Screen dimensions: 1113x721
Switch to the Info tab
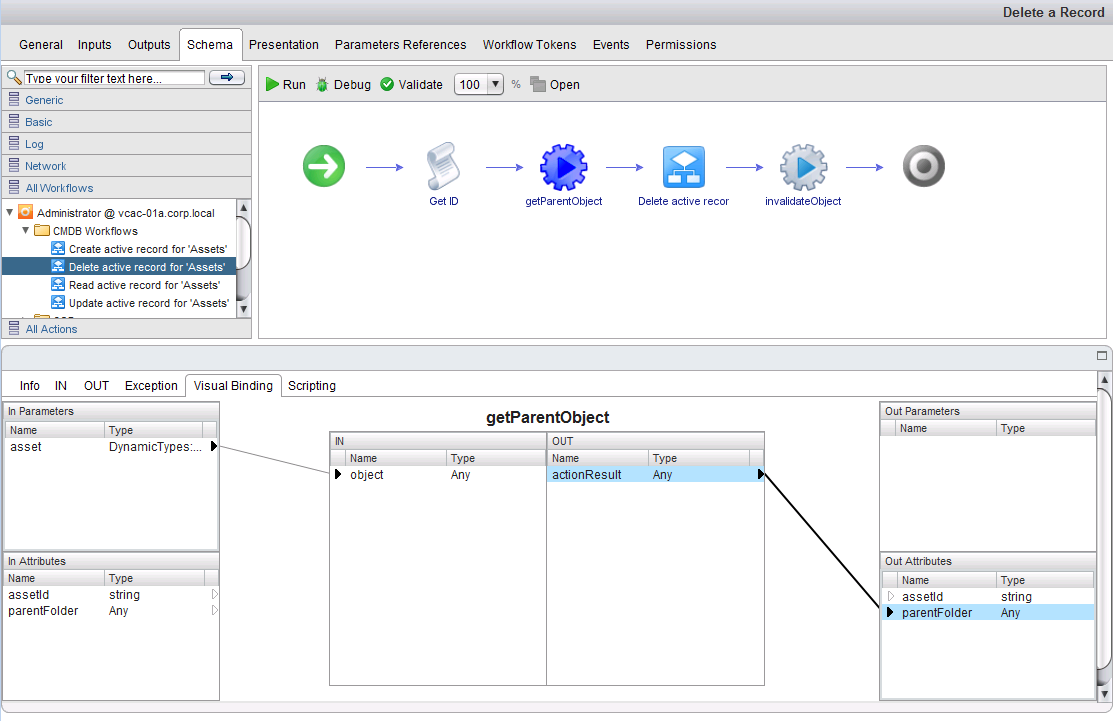pos(29,385)
